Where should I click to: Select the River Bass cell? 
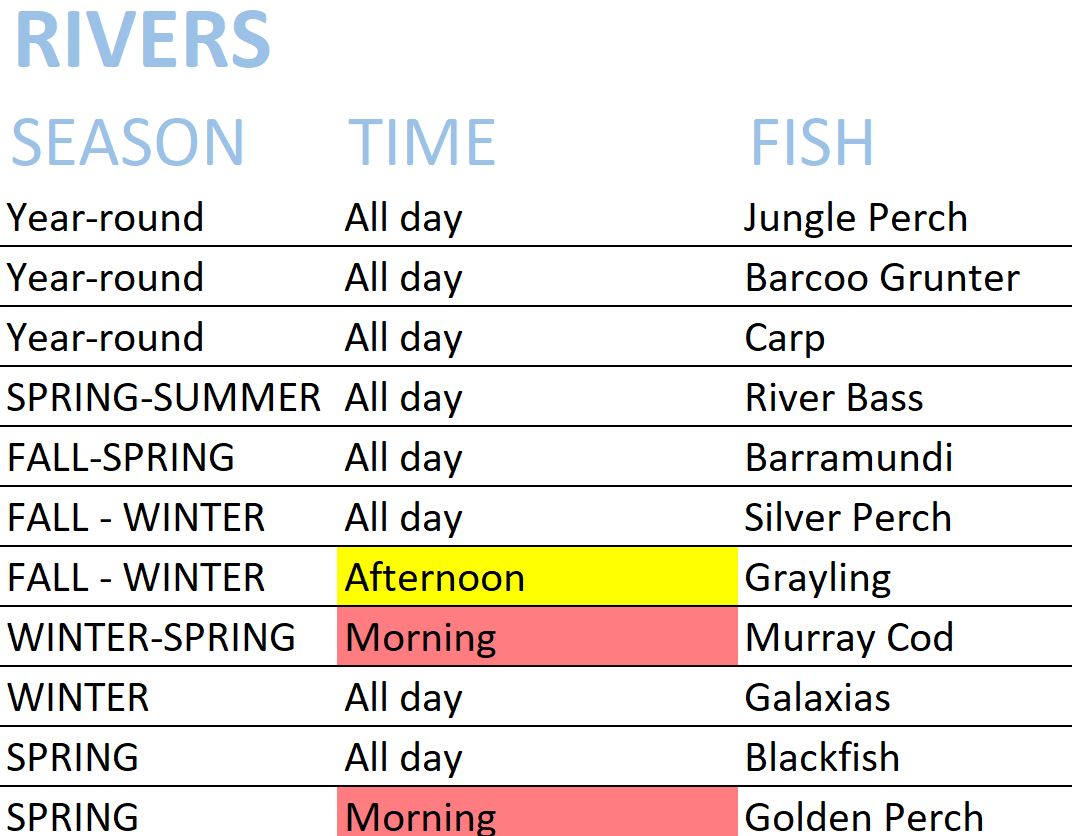click(x=833, y=398)
